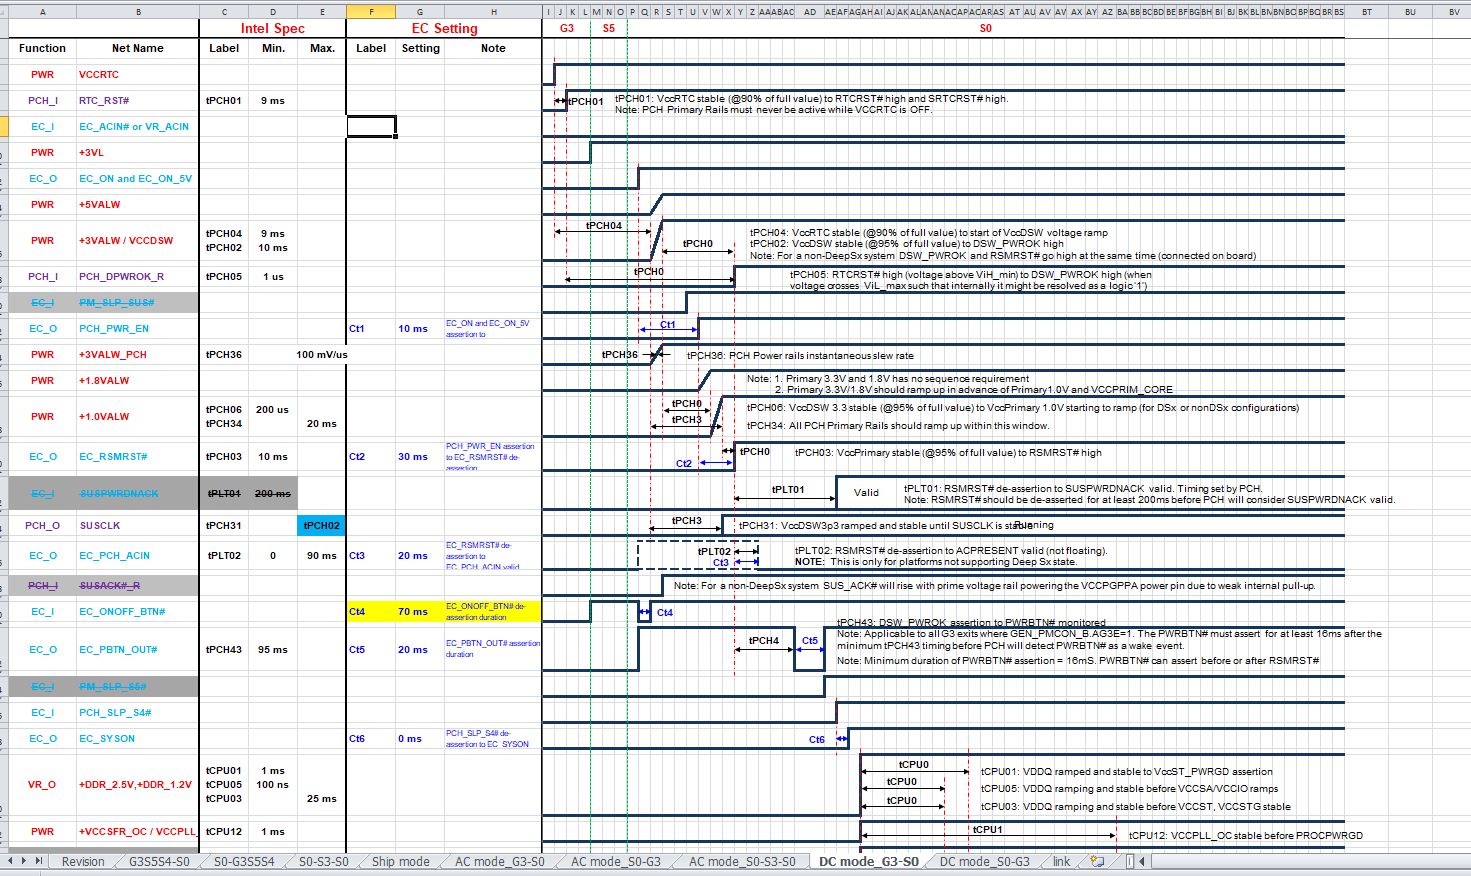Screen dimensions: 1471x876
Task: Select the Intel Spec header cell
Action: point(272,29)
